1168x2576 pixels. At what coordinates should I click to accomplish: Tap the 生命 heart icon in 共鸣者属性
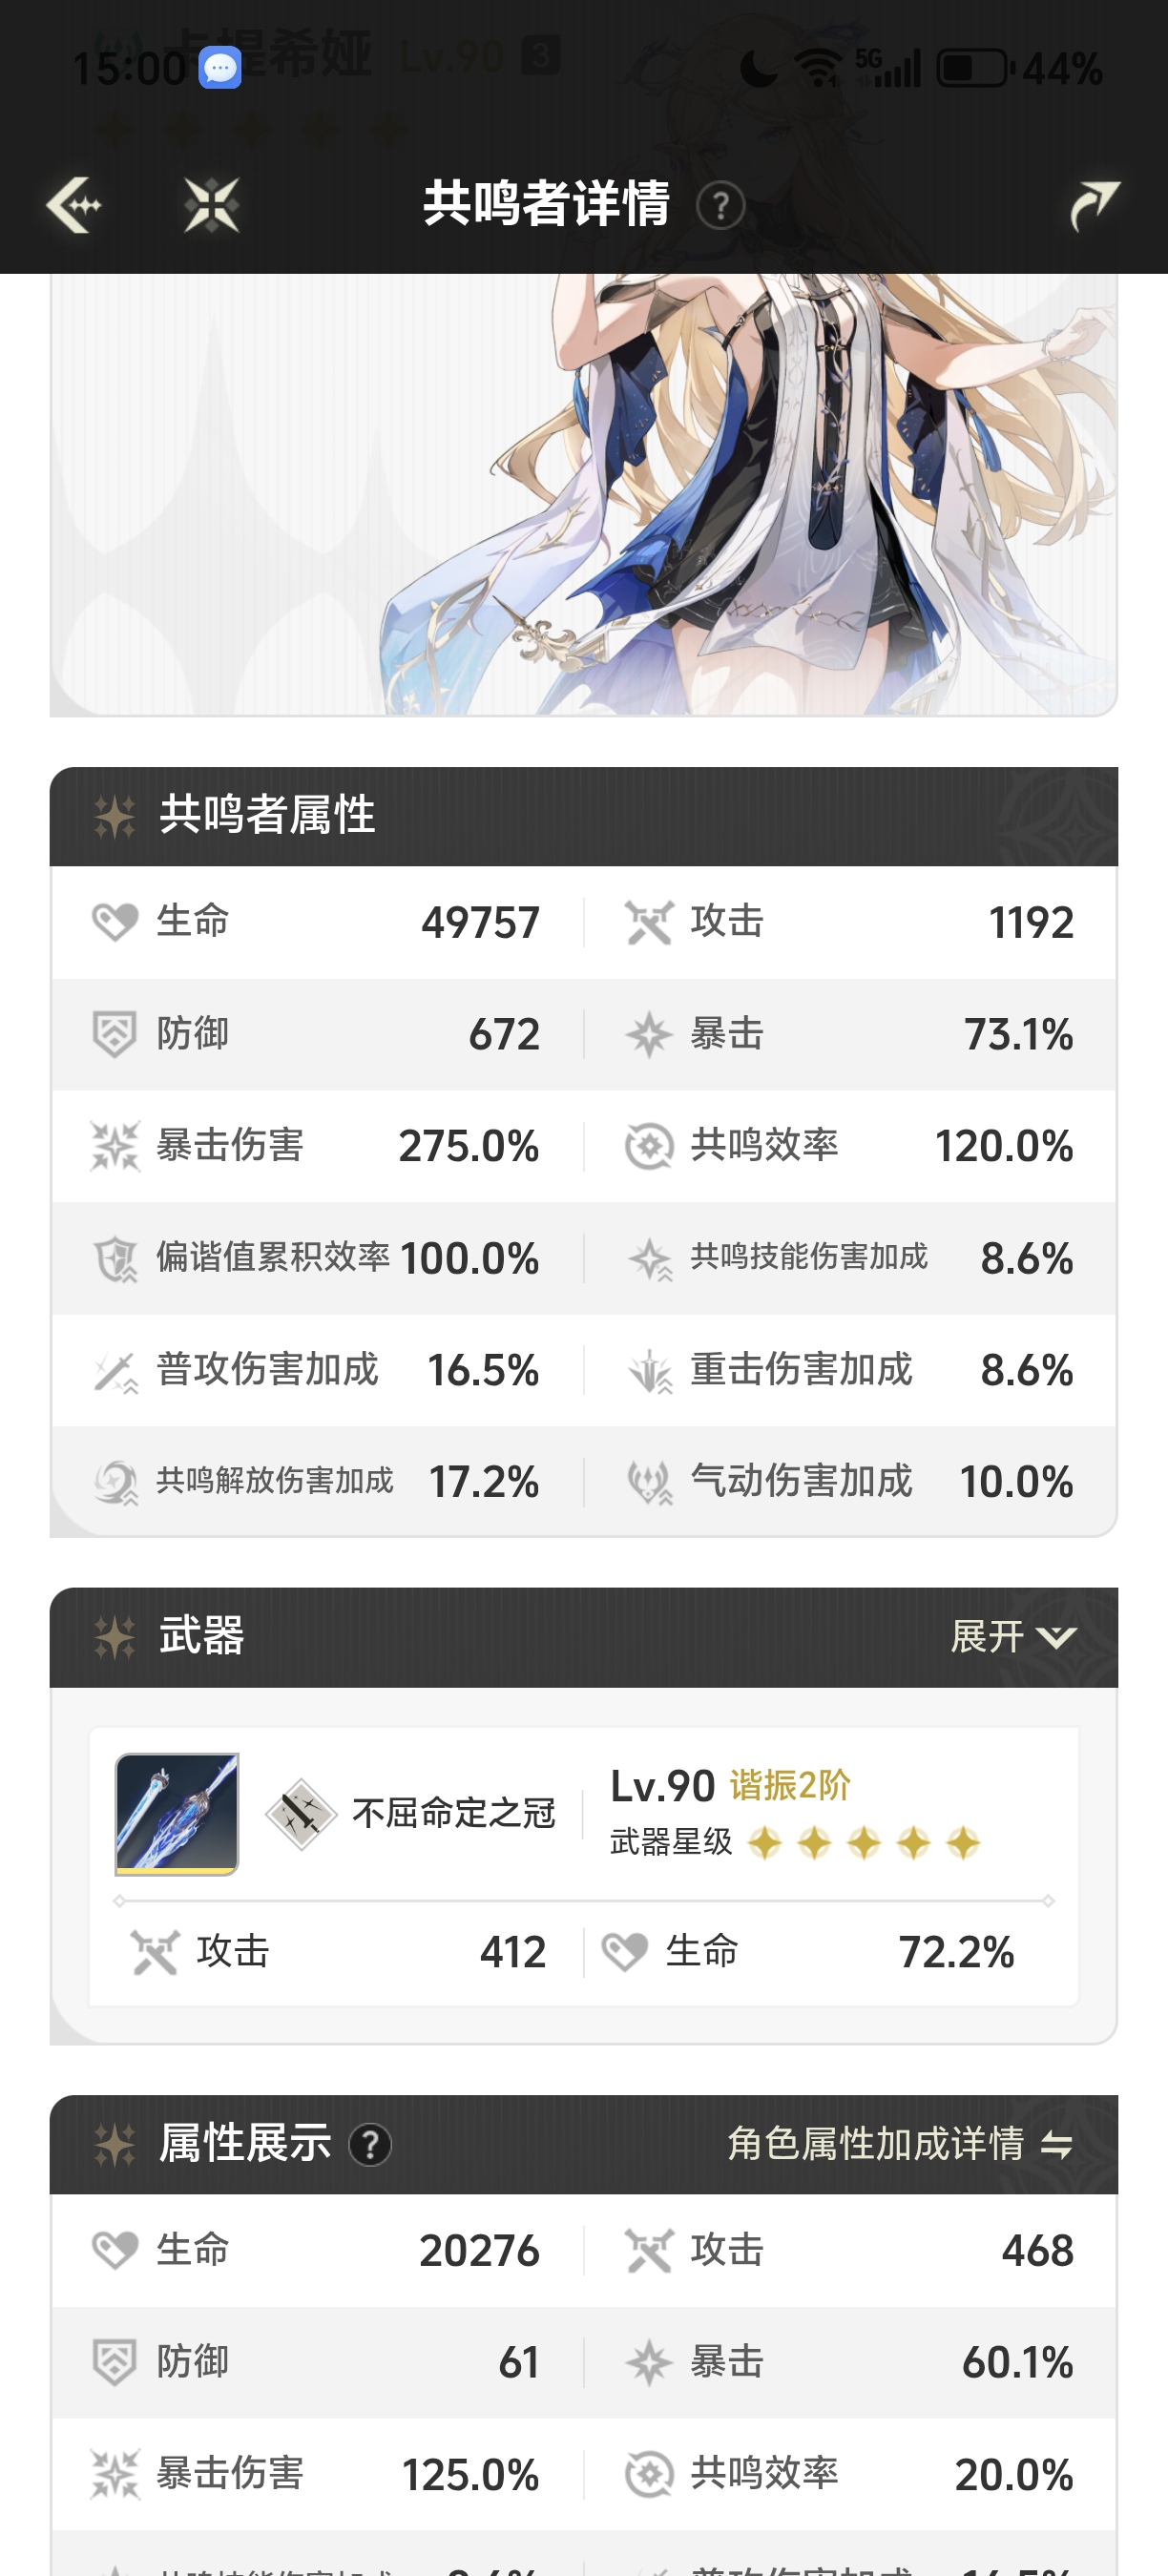pos(115,922)
